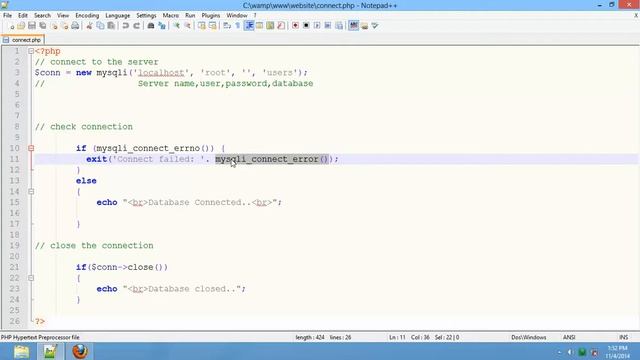This screenshot has height=360, width=640.
Task: Collapse the if block fold marker on line 10
Action: coord(31,148)
